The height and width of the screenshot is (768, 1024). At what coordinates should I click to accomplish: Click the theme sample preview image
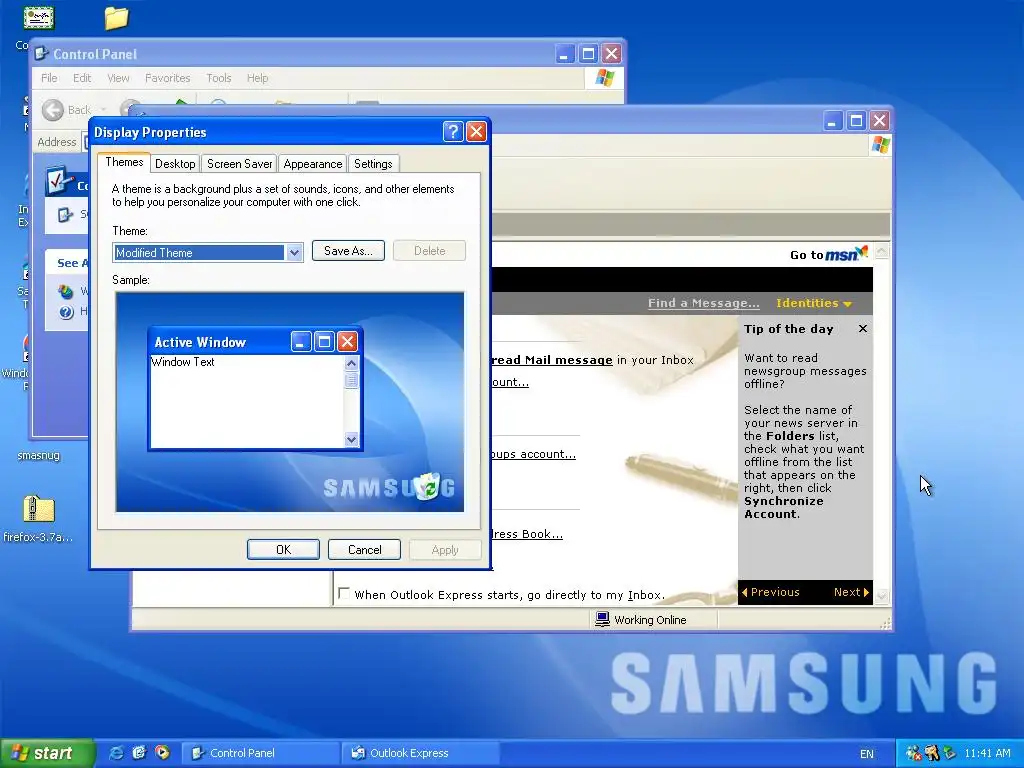pyautogui.click(x=290, y=402)
